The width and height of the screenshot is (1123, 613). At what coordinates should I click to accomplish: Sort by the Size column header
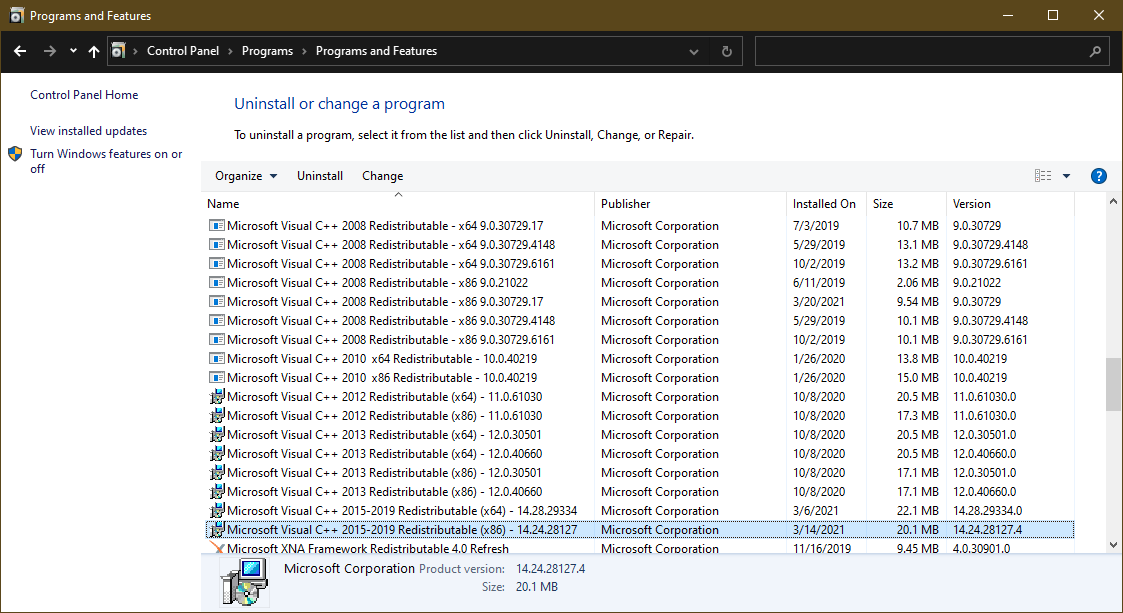tap(906, 203)
